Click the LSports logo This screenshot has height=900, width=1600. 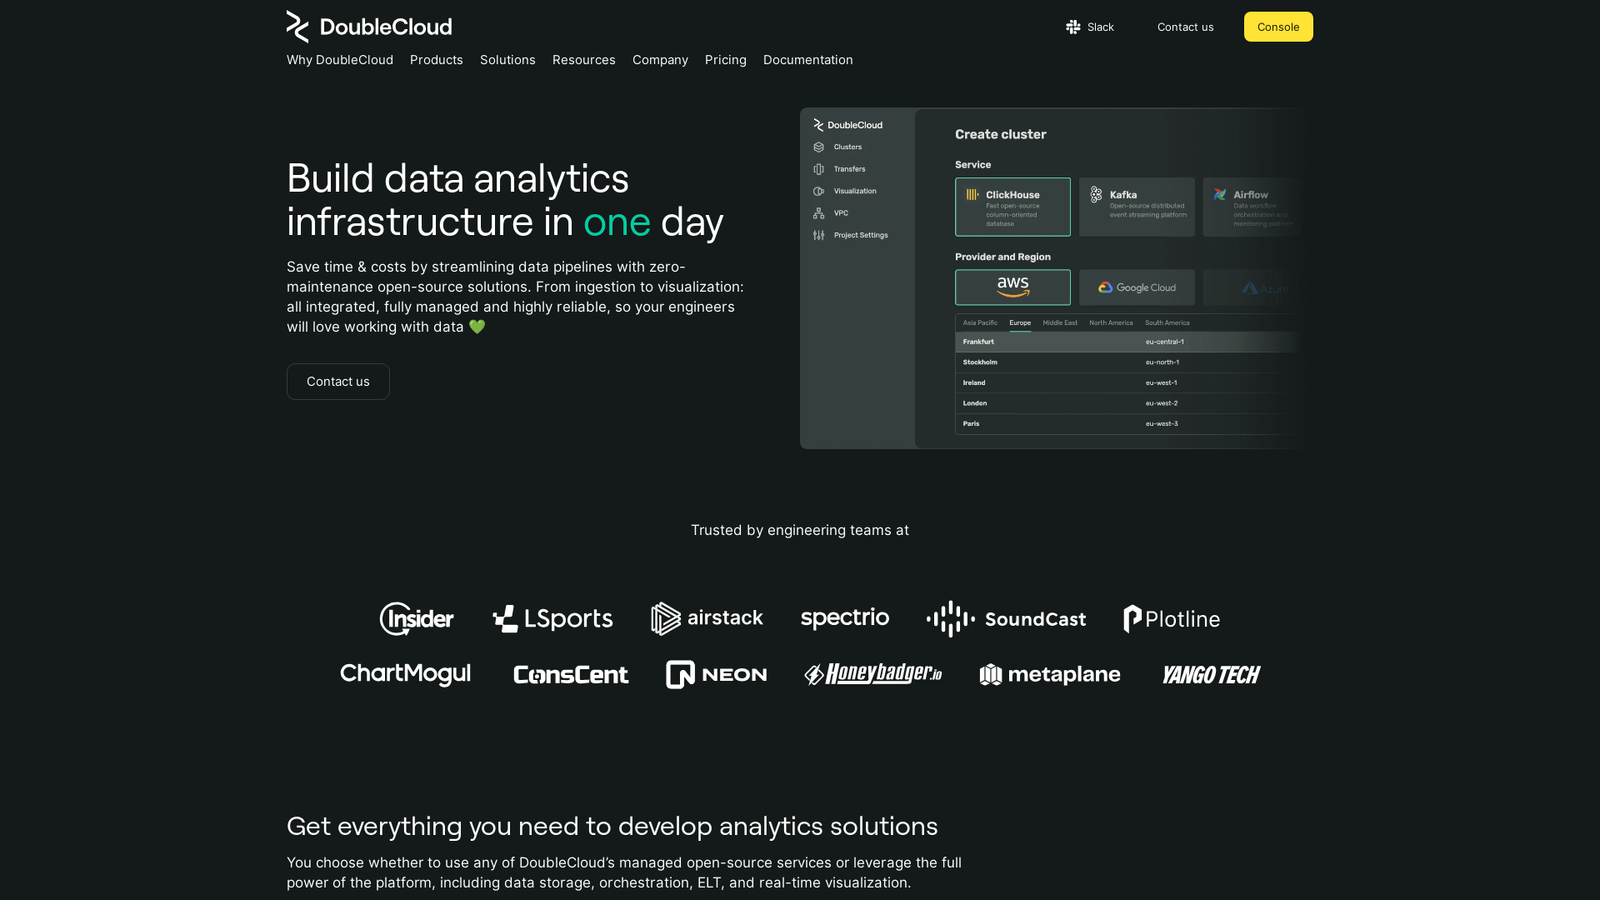(x=553, y=619)
